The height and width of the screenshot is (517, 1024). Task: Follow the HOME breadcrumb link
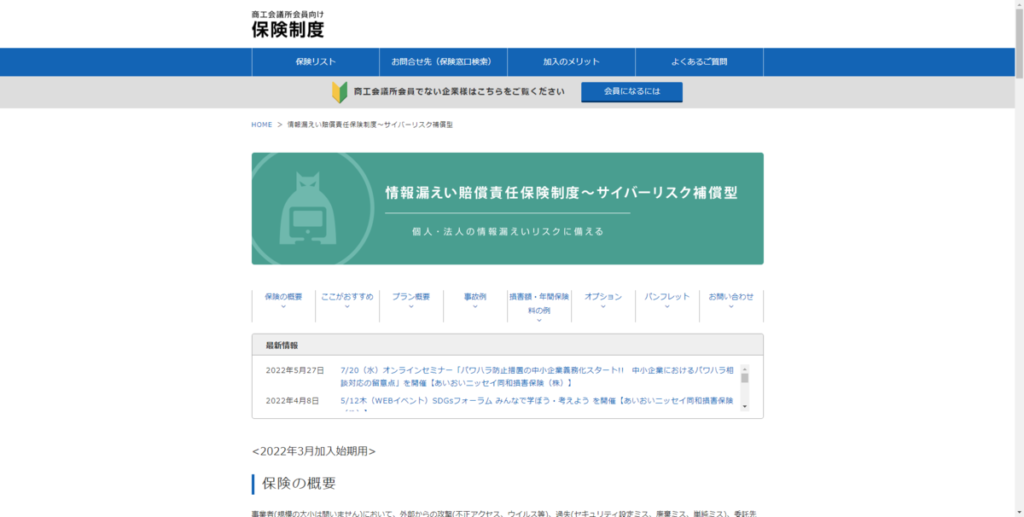261,125
